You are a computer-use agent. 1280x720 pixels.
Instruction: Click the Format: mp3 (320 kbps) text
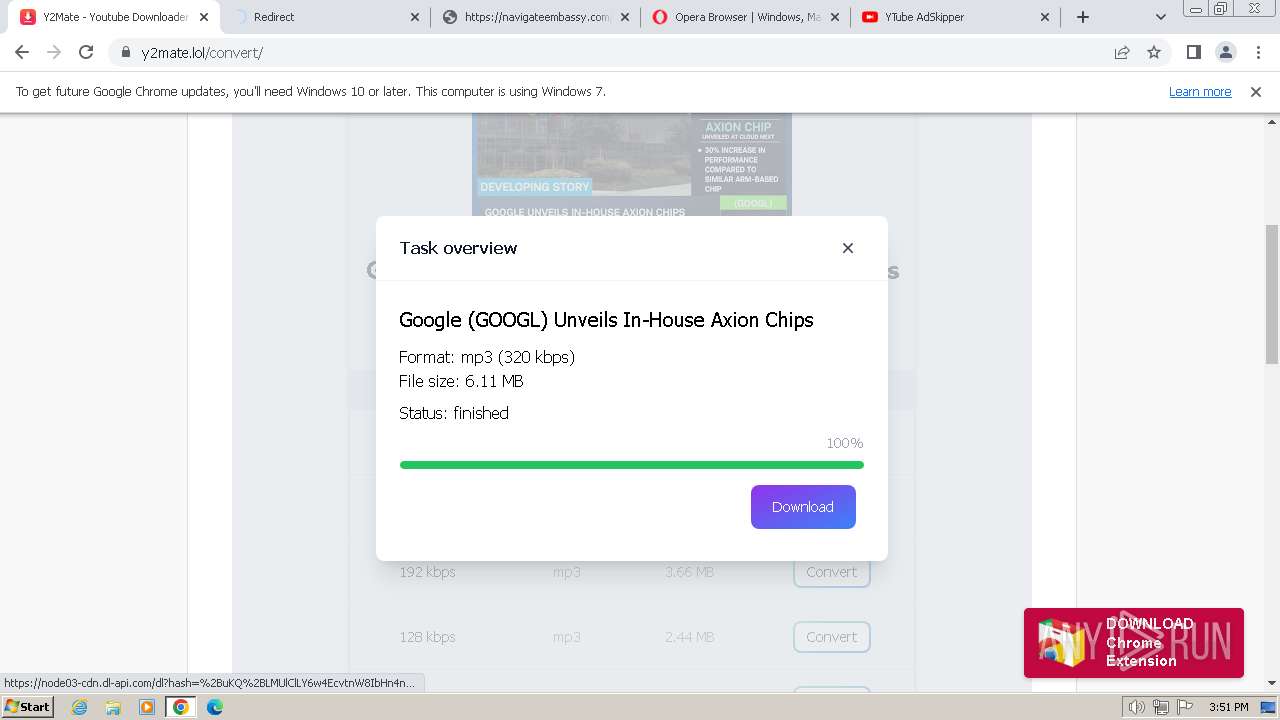(x=487, y=357)
